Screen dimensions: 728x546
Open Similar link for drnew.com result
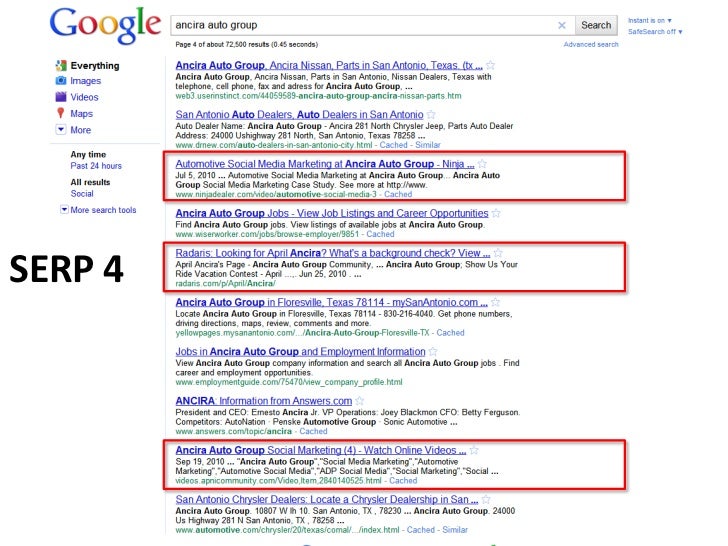tap(428, 145)
